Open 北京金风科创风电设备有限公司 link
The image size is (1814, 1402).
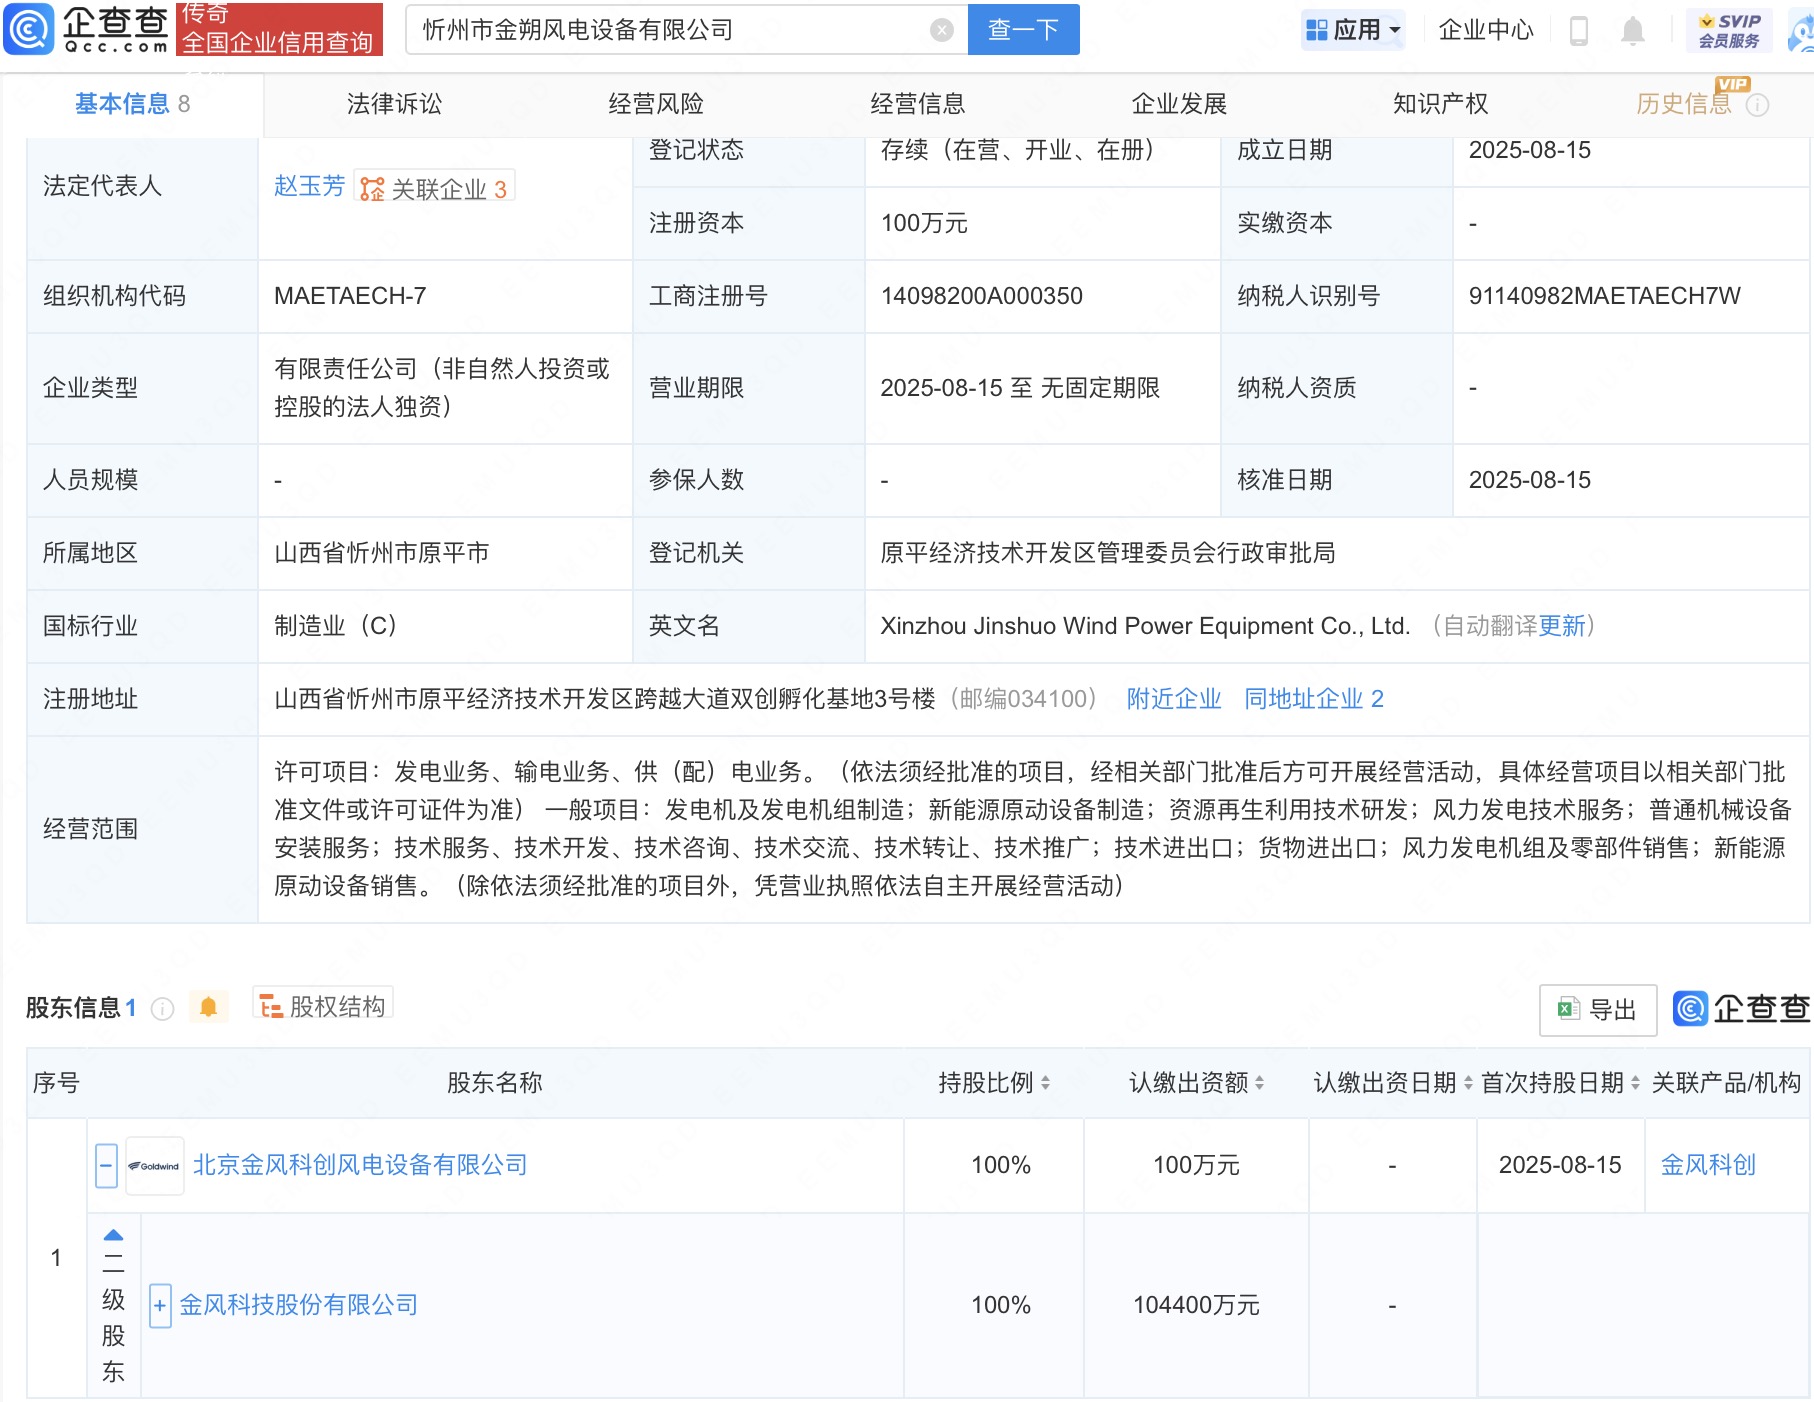point(360,1166)
